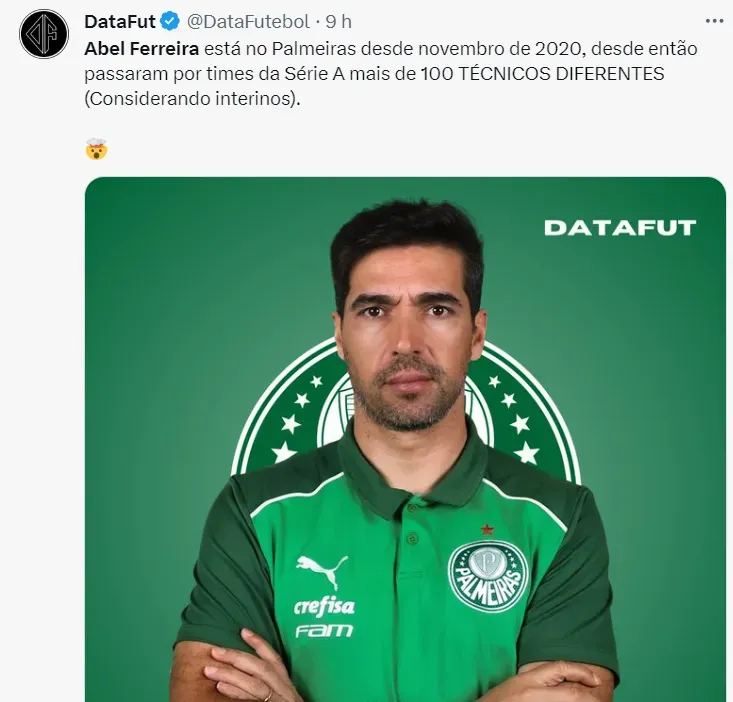This screenshot has height=702, width=733.
Task: Open the tweet via the 9 h timestamp
Action: pyautogui.click(x=338, y=21)
